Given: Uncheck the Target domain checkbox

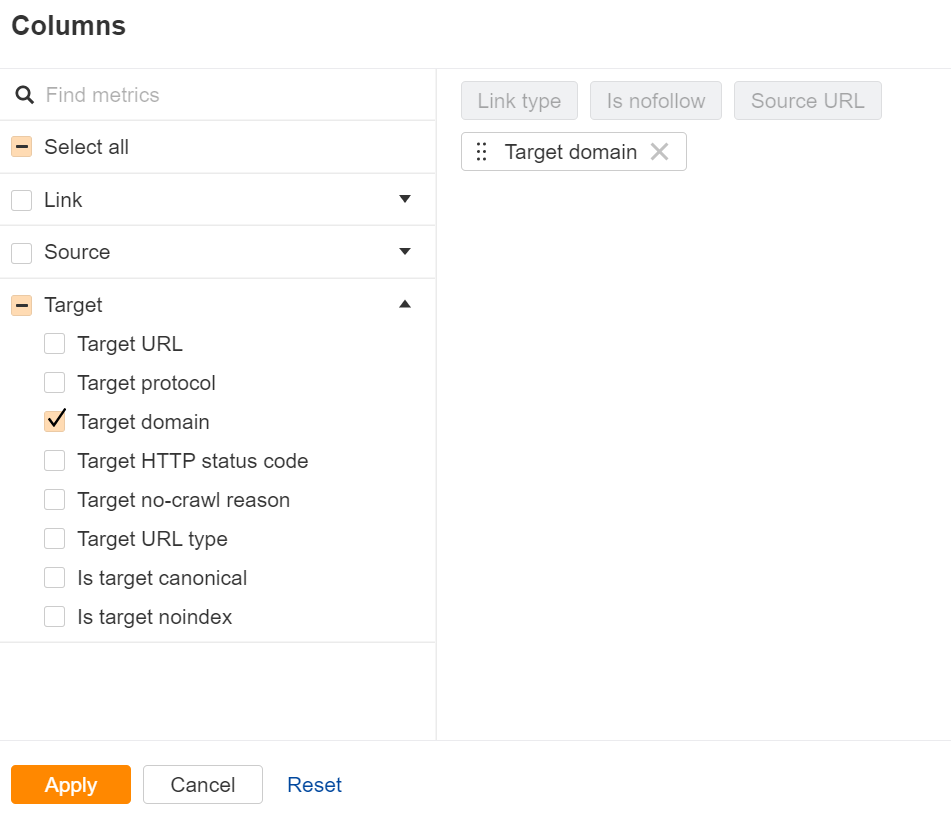Looking at the screenshot, I should pos(55,422).
